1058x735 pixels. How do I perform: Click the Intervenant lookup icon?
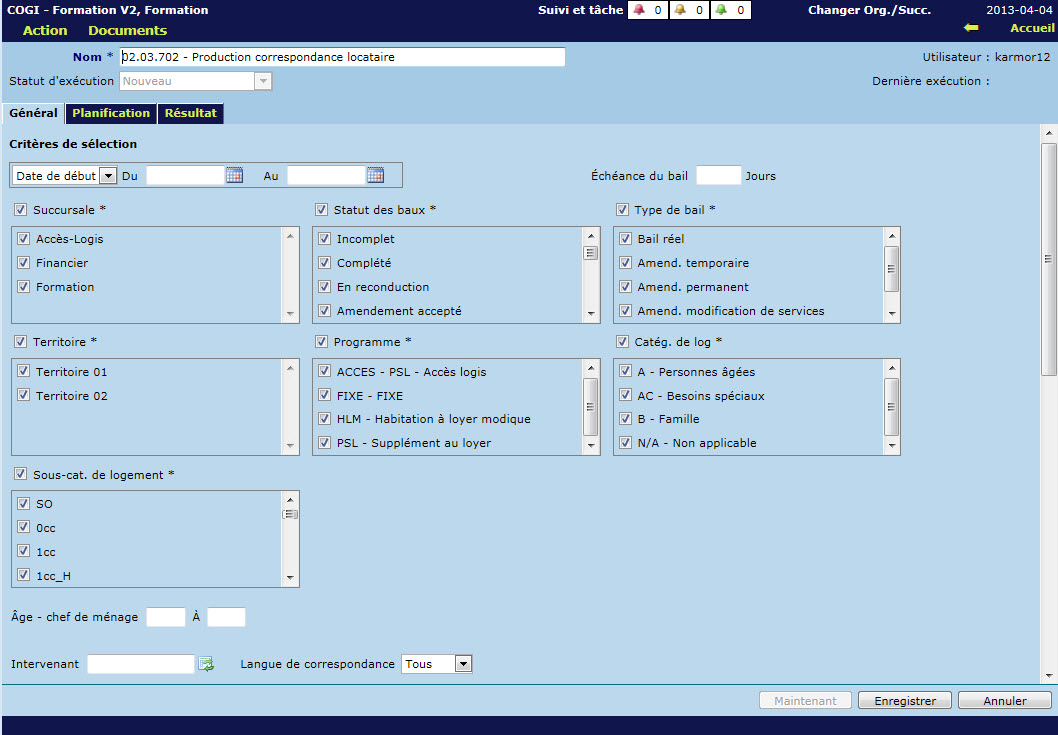[206, 664]
